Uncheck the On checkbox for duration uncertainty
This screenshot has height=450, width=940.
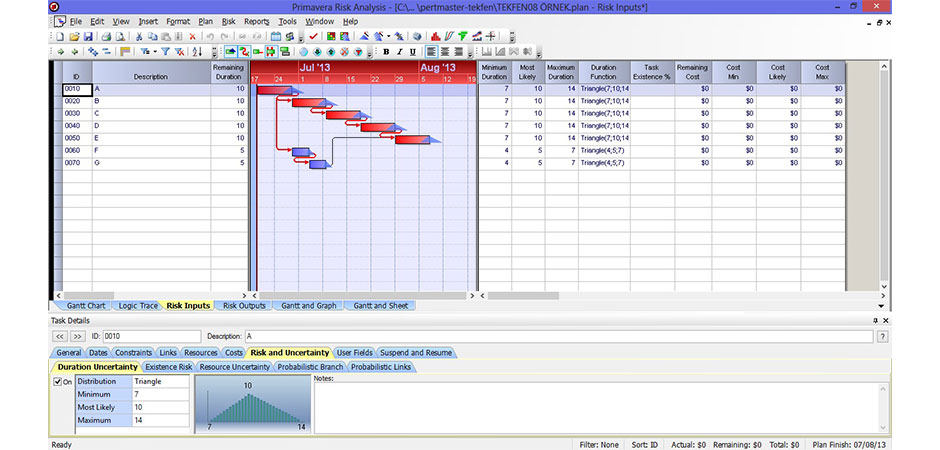pyautogui.click(x=57, y=381)
